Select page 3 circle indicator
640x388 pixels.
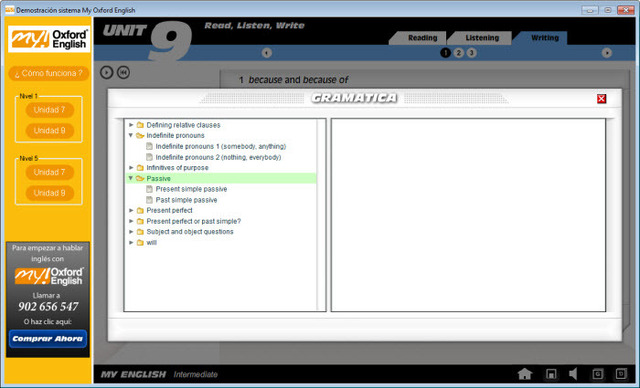pos(471,53)
